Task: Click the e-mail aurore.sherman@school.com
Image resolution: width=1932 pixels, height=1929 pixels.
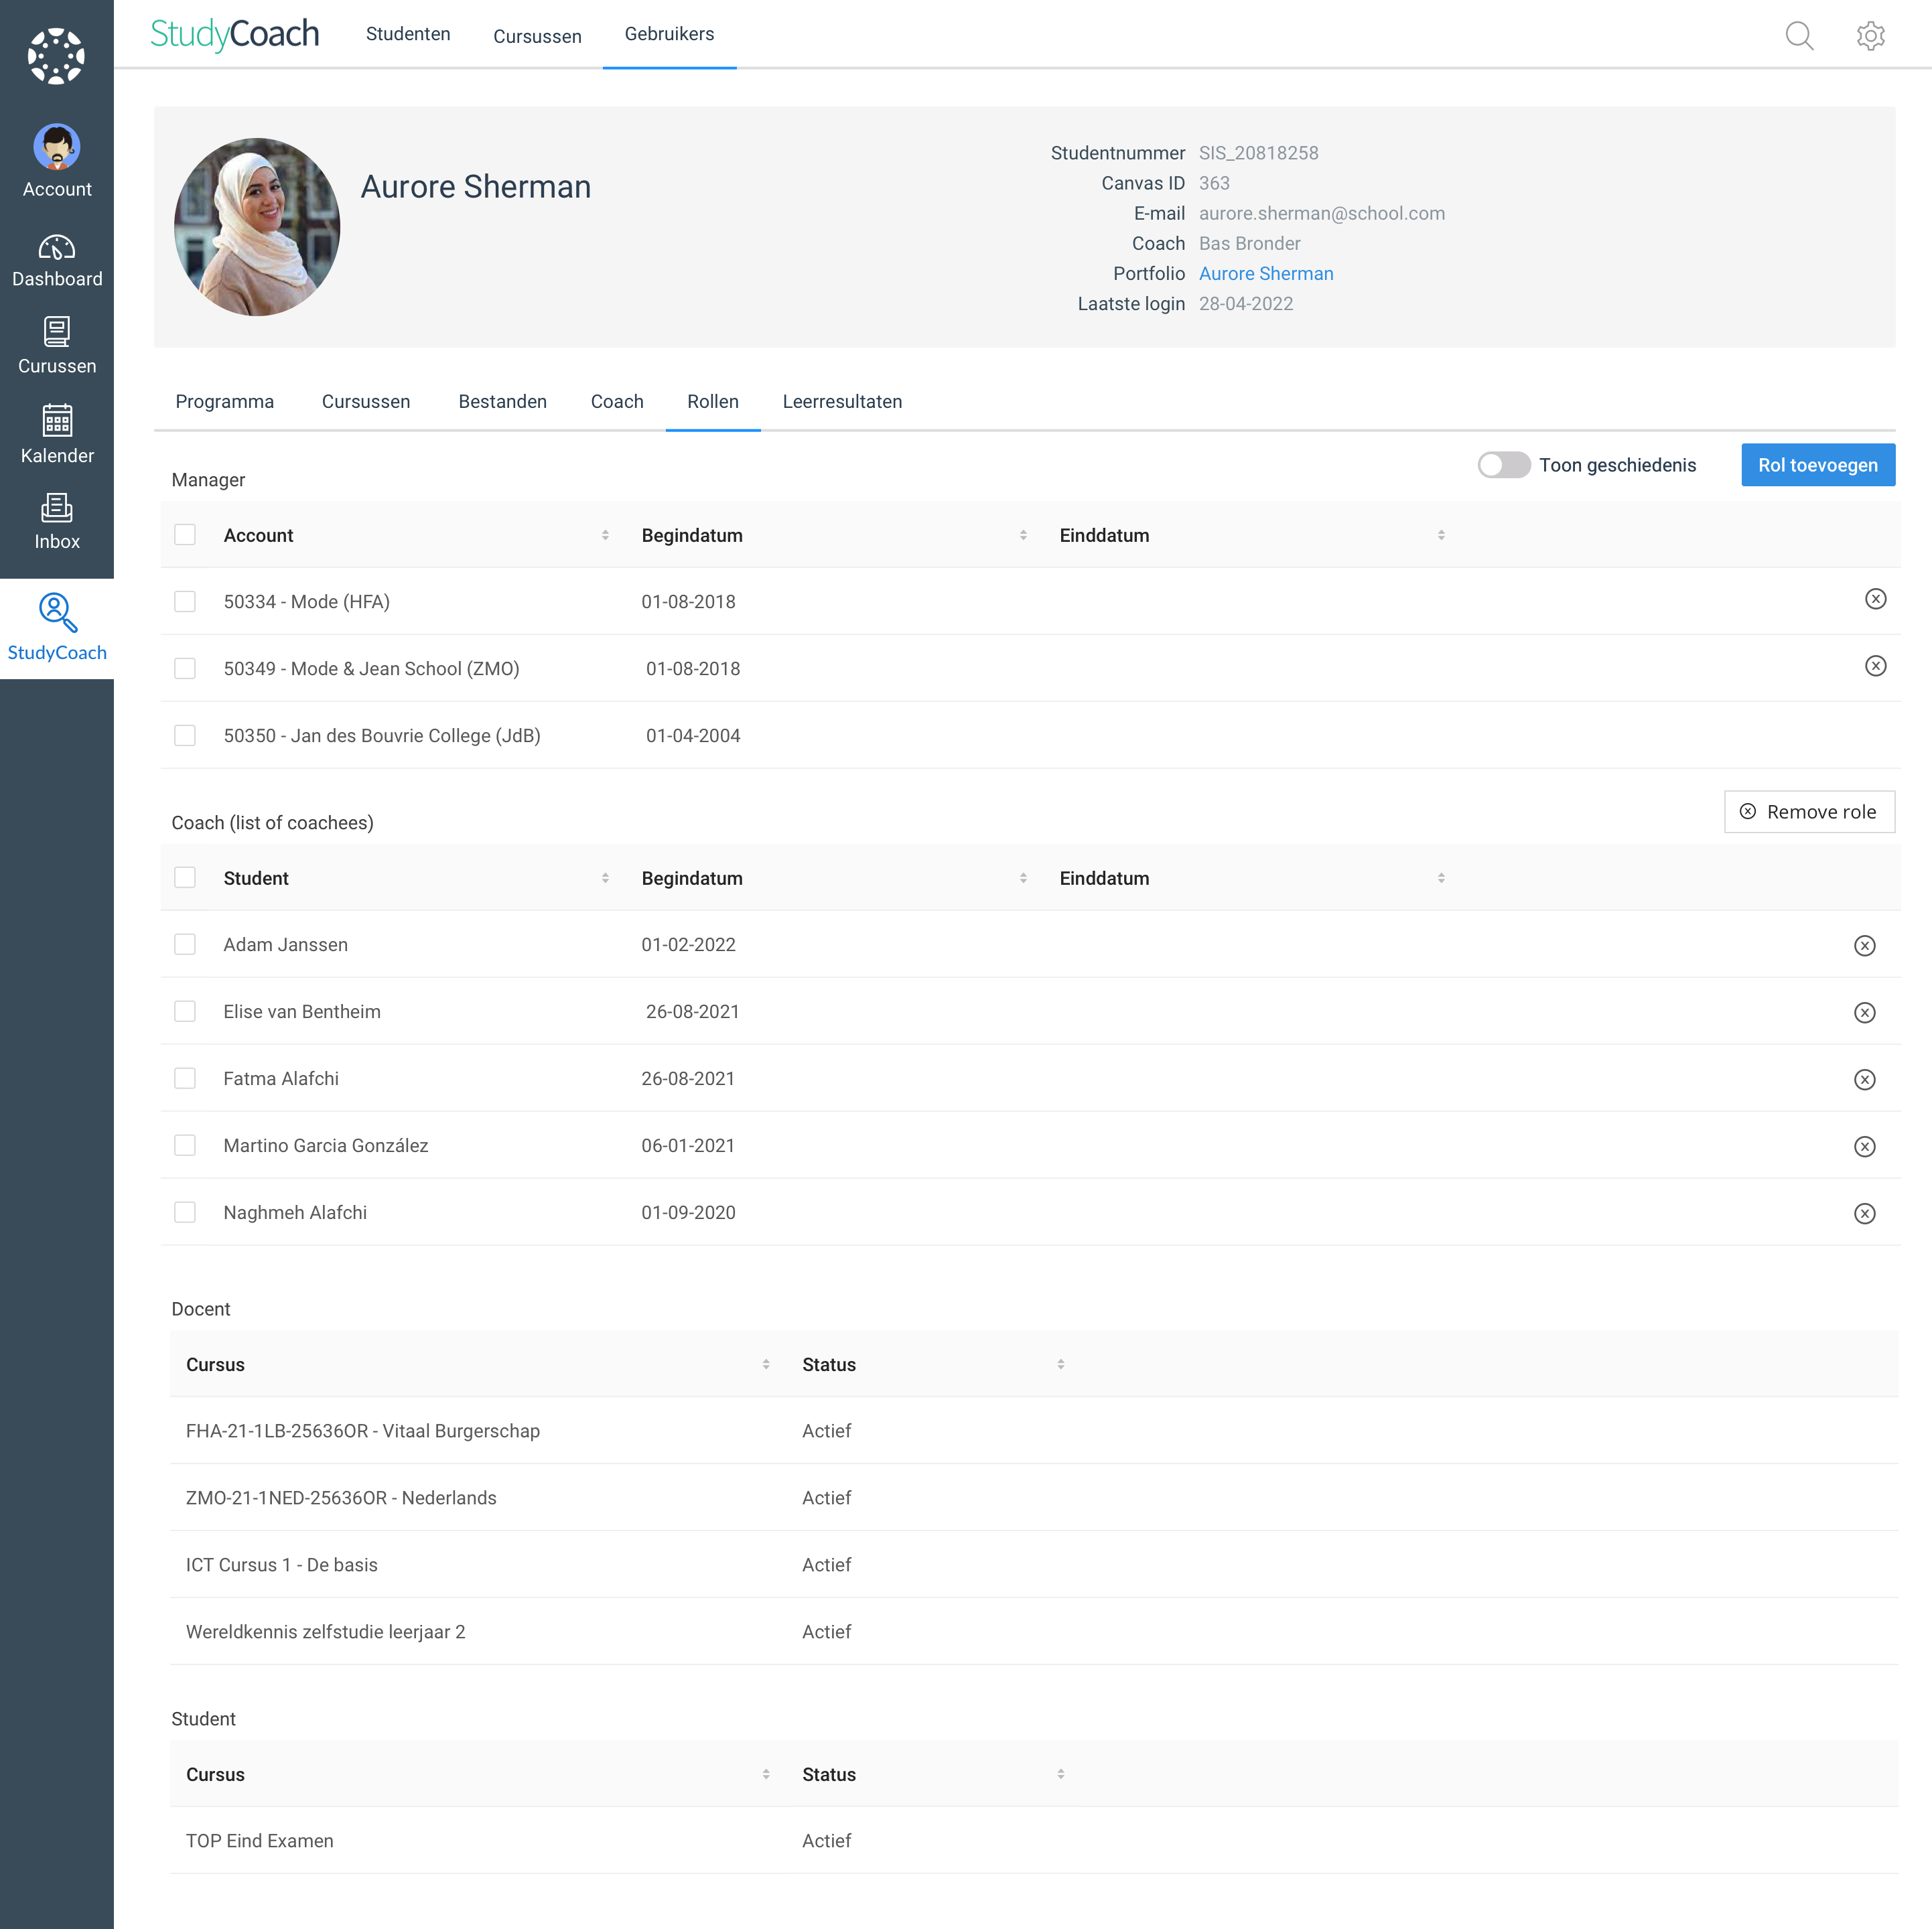Action: (x=1322, y=214)
